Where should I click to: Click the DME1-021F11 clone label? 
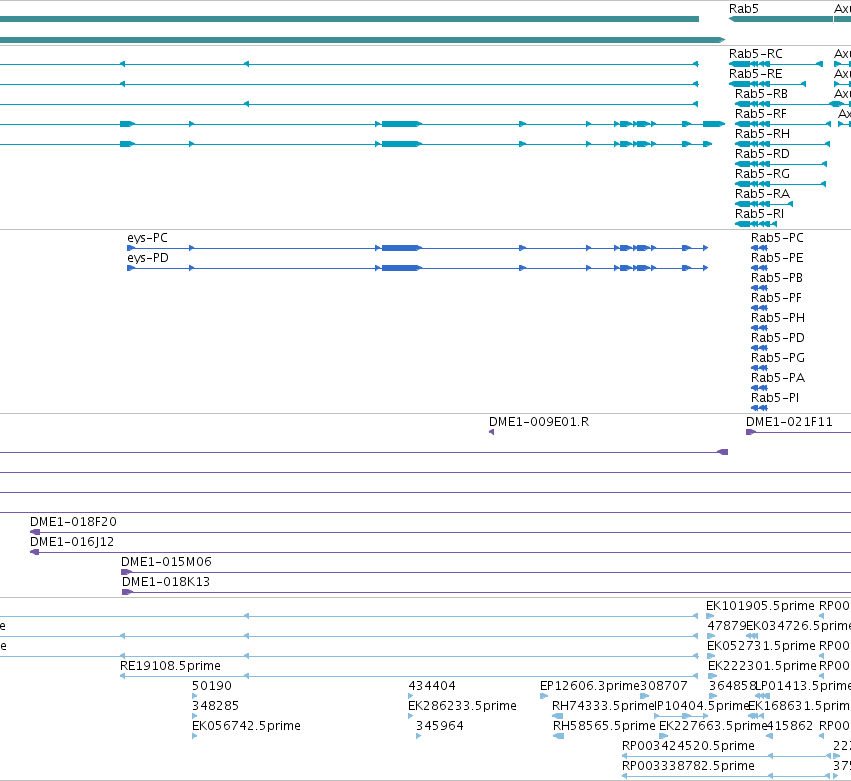coord(789,422)
